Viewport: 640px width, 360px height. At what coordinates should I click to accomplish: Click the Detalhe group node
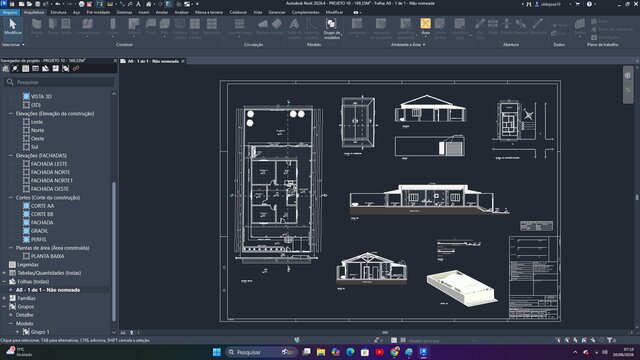coord(24,315)
